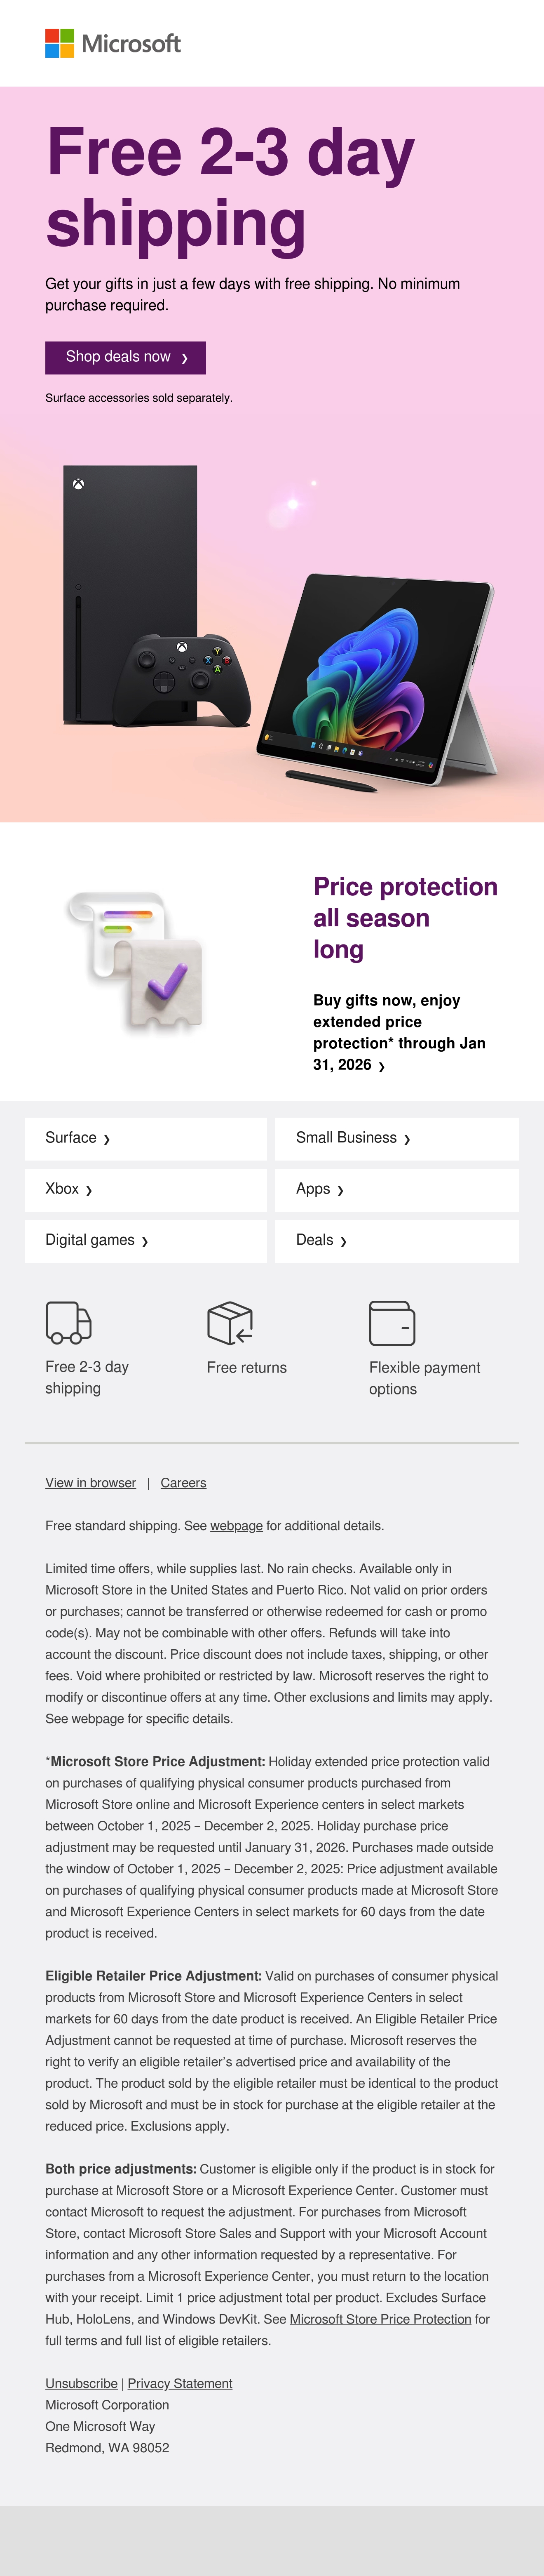Open the Careers link
The image size is (544, 2576).
(x=183, y=1483)
